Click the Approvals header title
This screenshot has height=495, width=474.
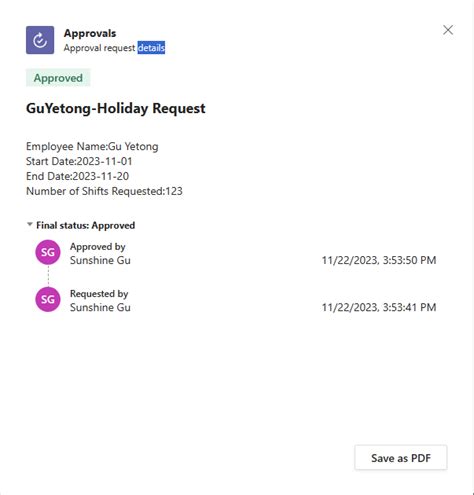[90, 33]
